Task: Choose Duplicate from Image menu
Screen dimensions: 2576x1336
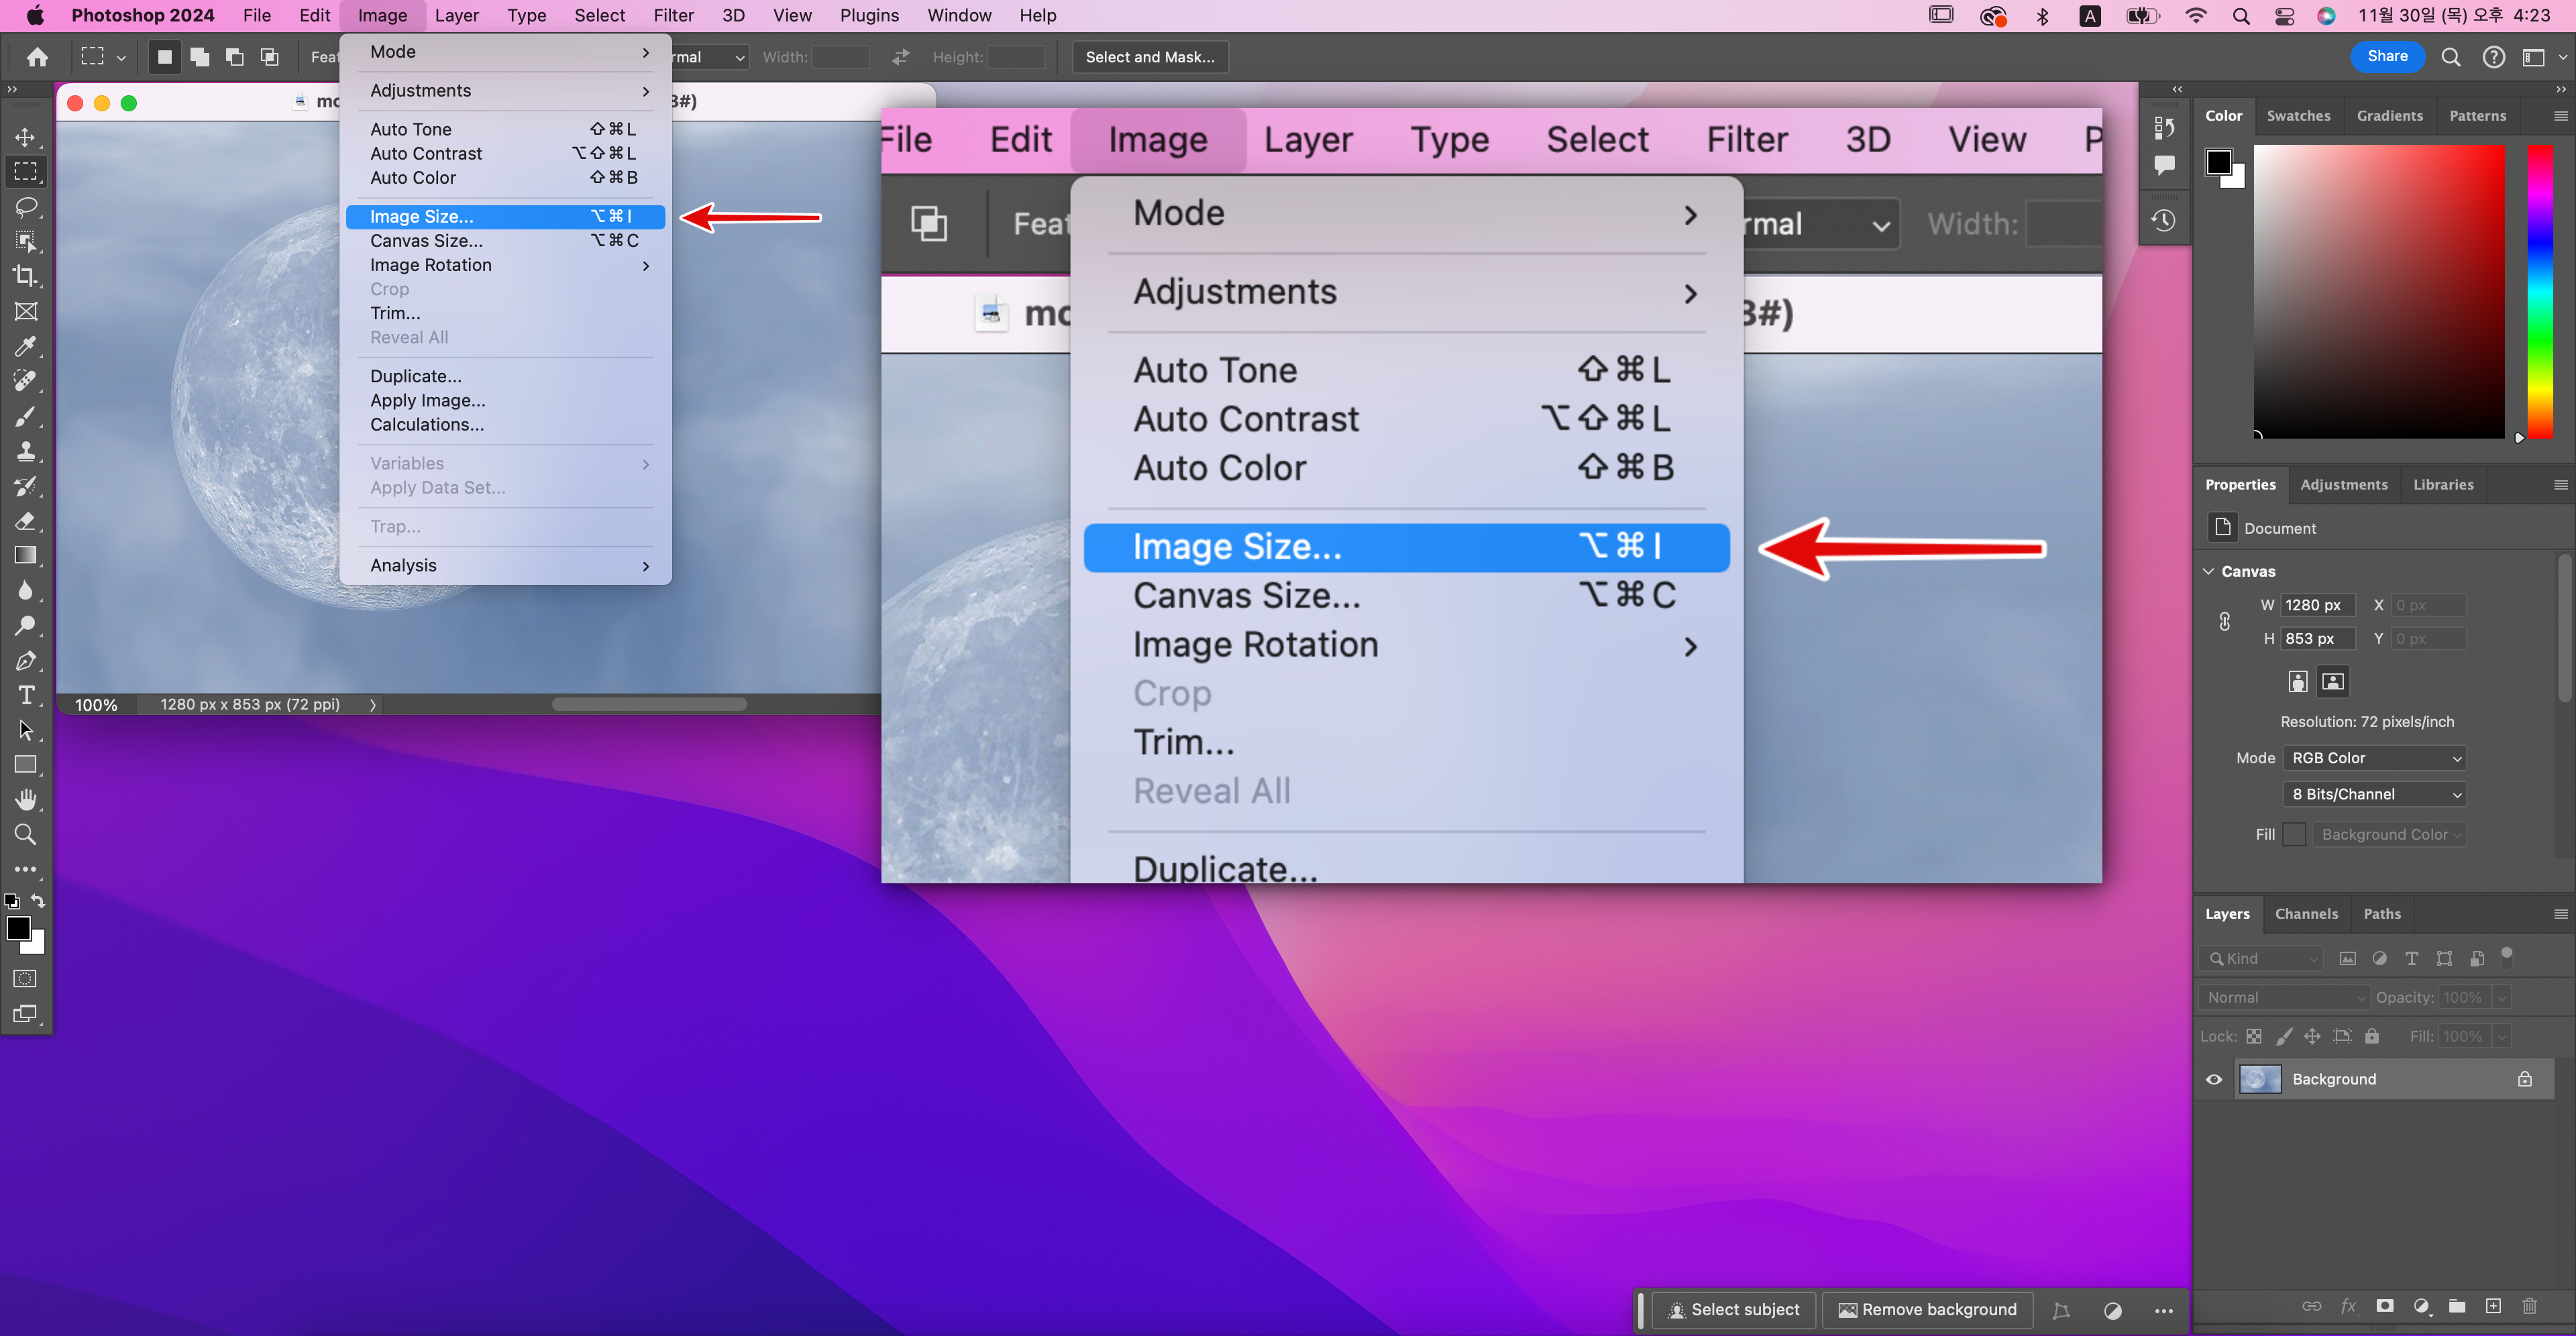Action: [506, 377]
